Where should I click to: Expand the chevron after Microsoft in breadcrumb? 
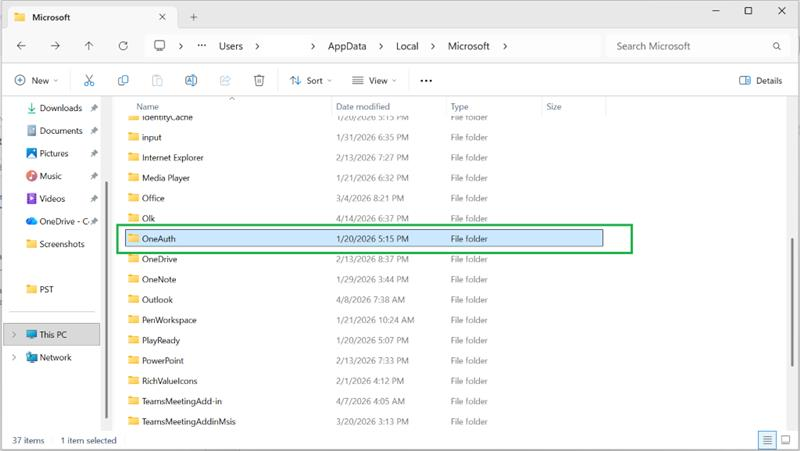pyautogui.click(x=505, y=46)
